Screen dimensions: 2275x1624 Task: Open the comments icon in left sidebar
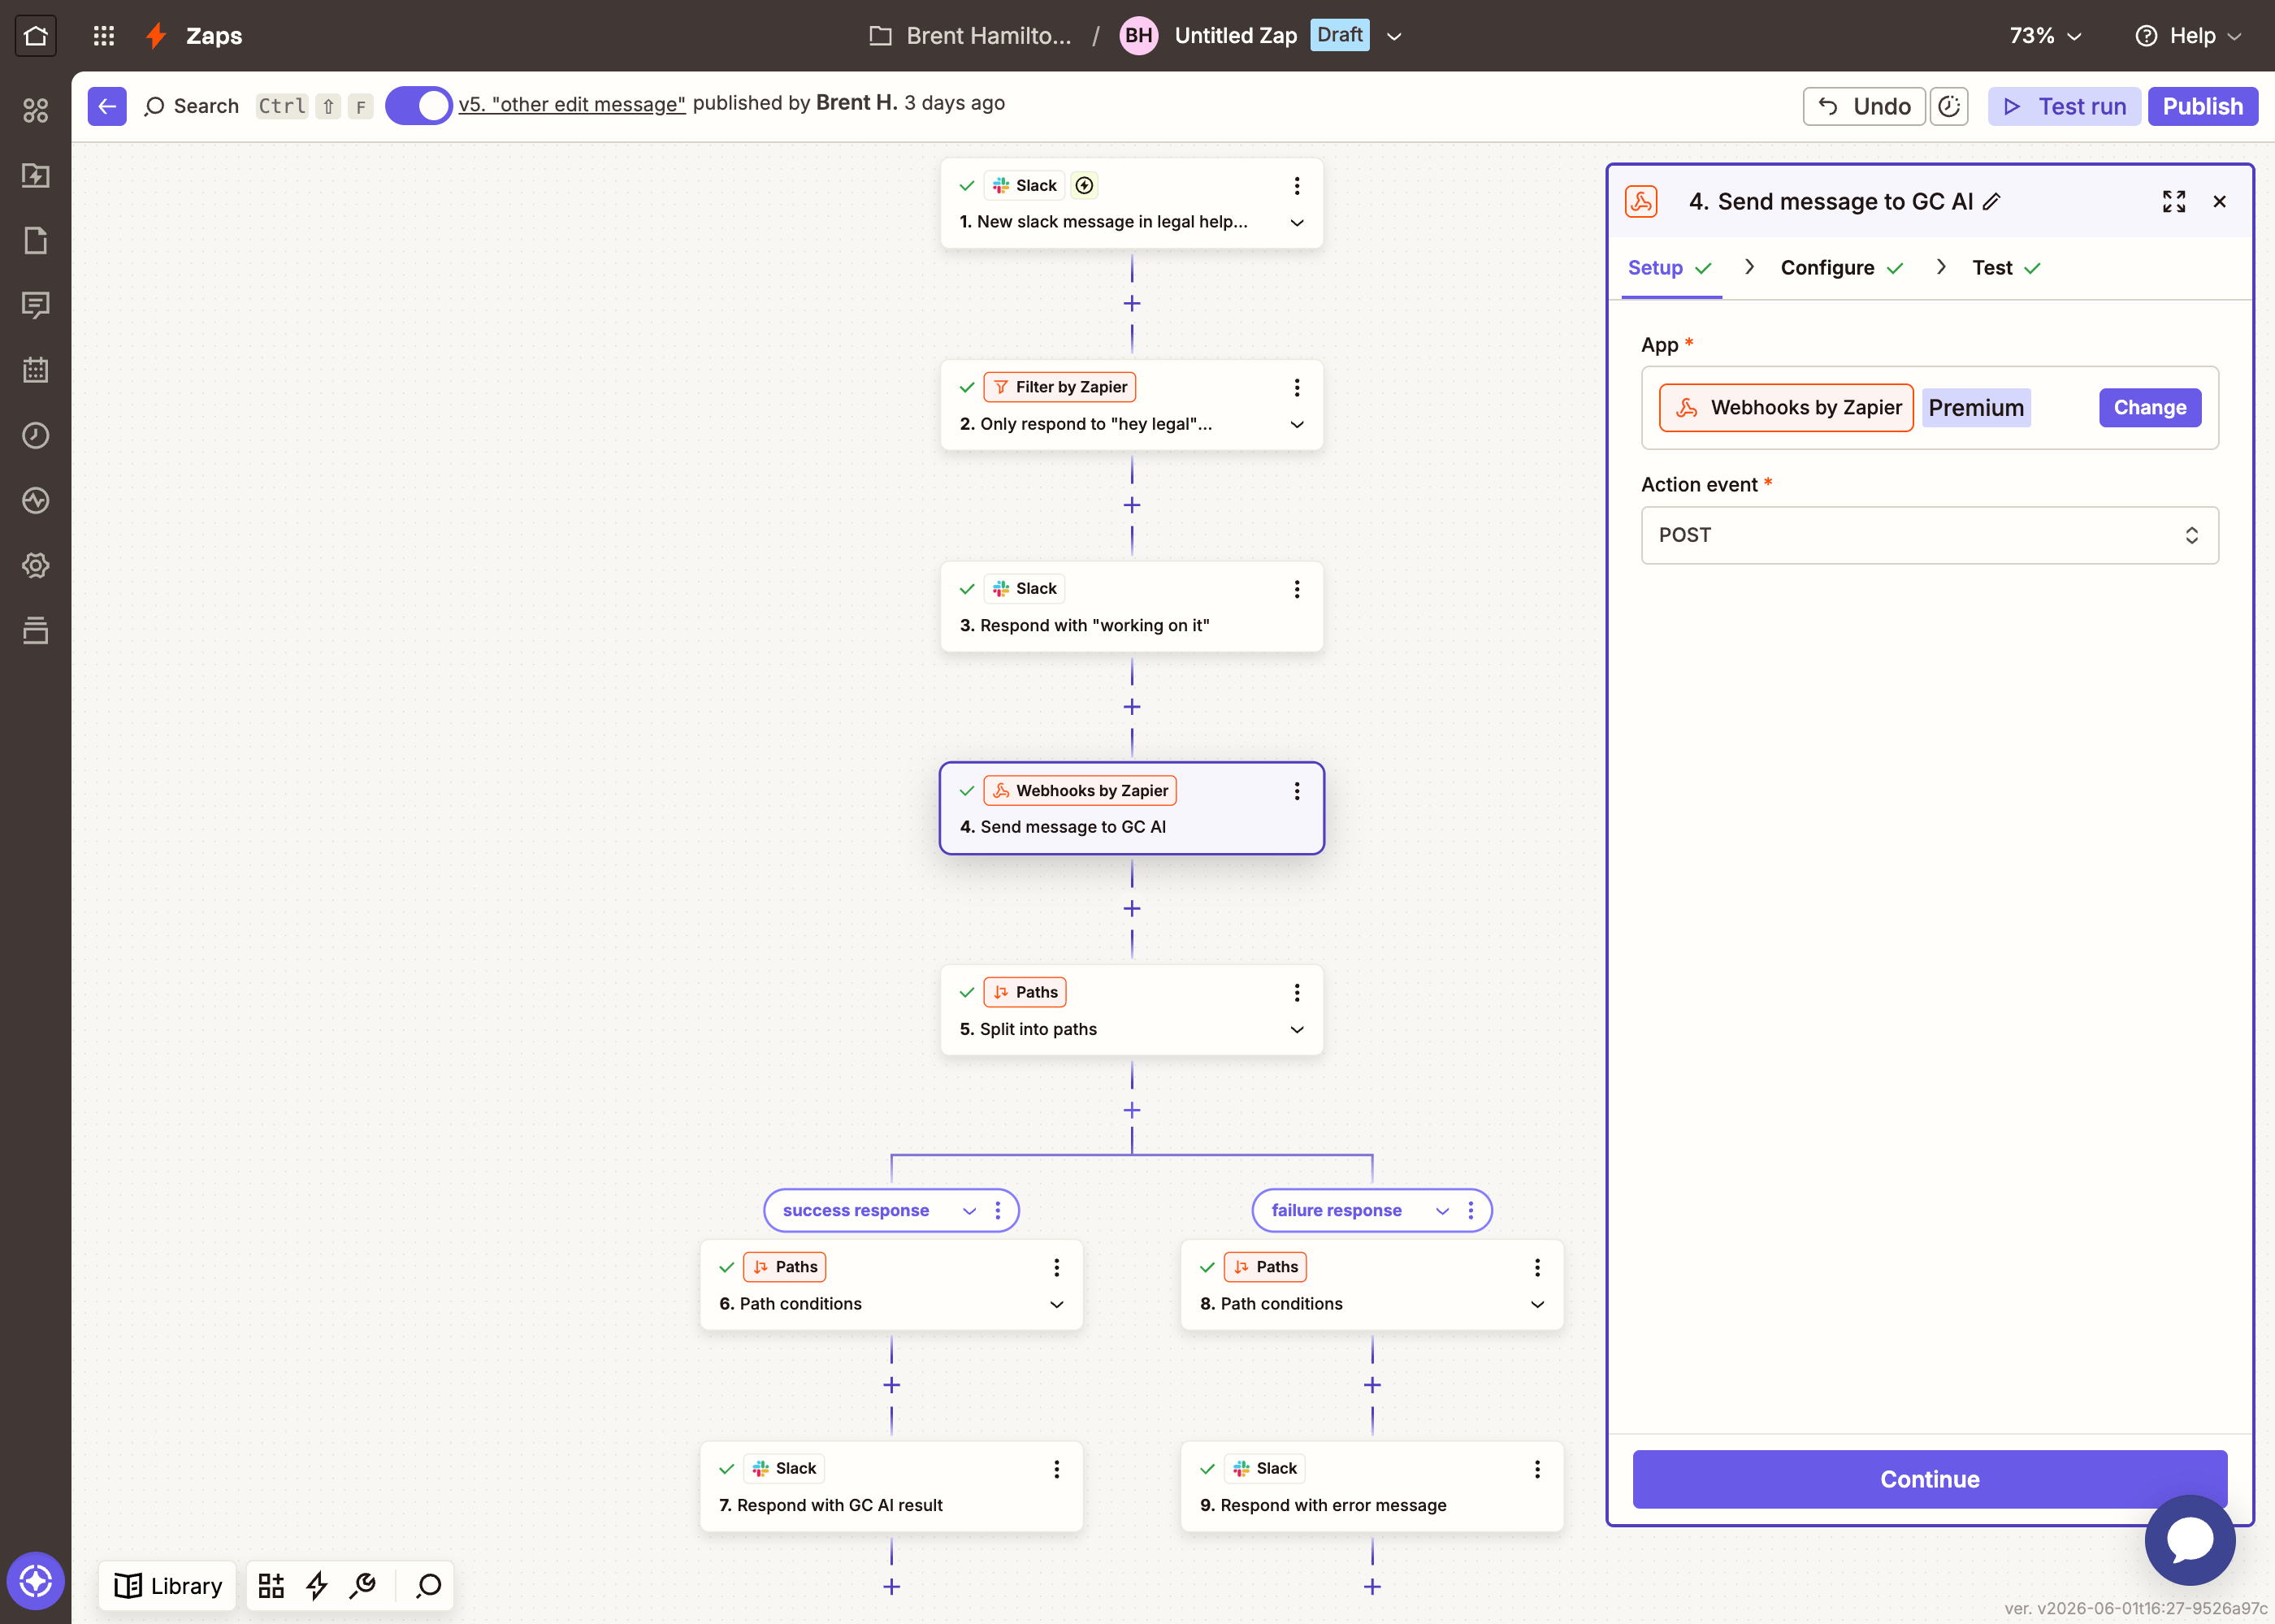[x=36, y=305]
